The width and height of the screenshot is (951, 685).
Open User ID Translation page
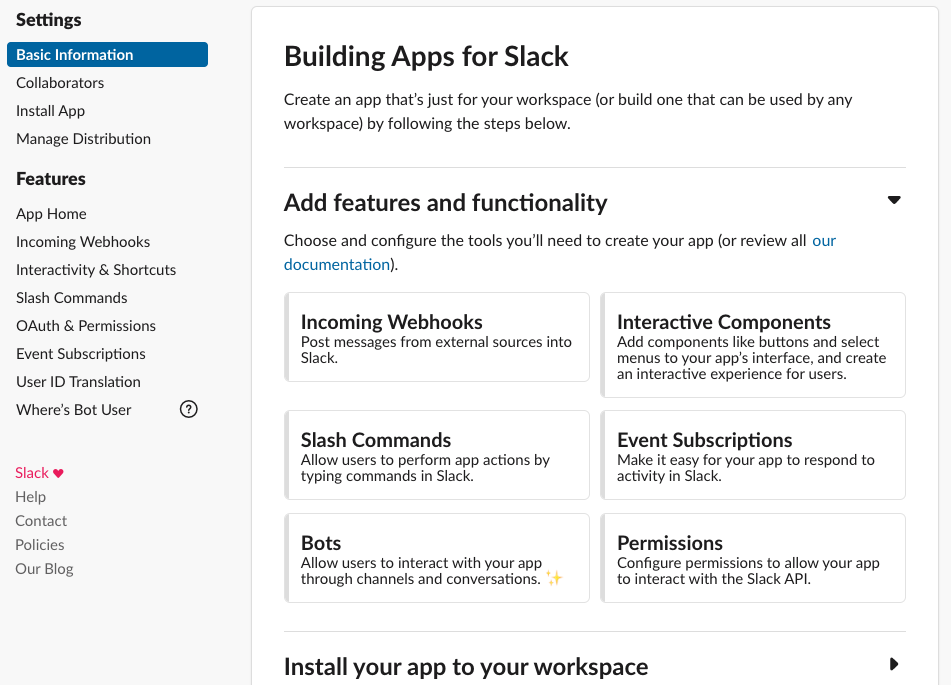[78, 382]
